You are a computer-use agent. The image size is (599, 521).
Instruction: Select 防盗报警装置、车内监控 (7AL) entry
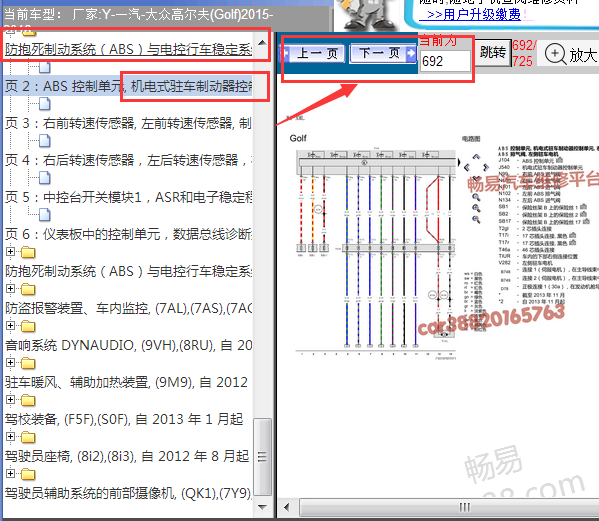coord(128,308)
